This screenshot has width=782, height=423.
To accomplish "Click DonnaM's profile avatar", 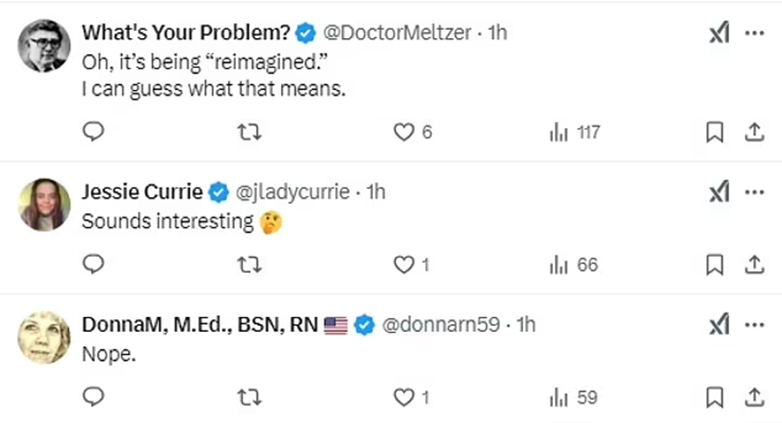I will tap(44, 337).
